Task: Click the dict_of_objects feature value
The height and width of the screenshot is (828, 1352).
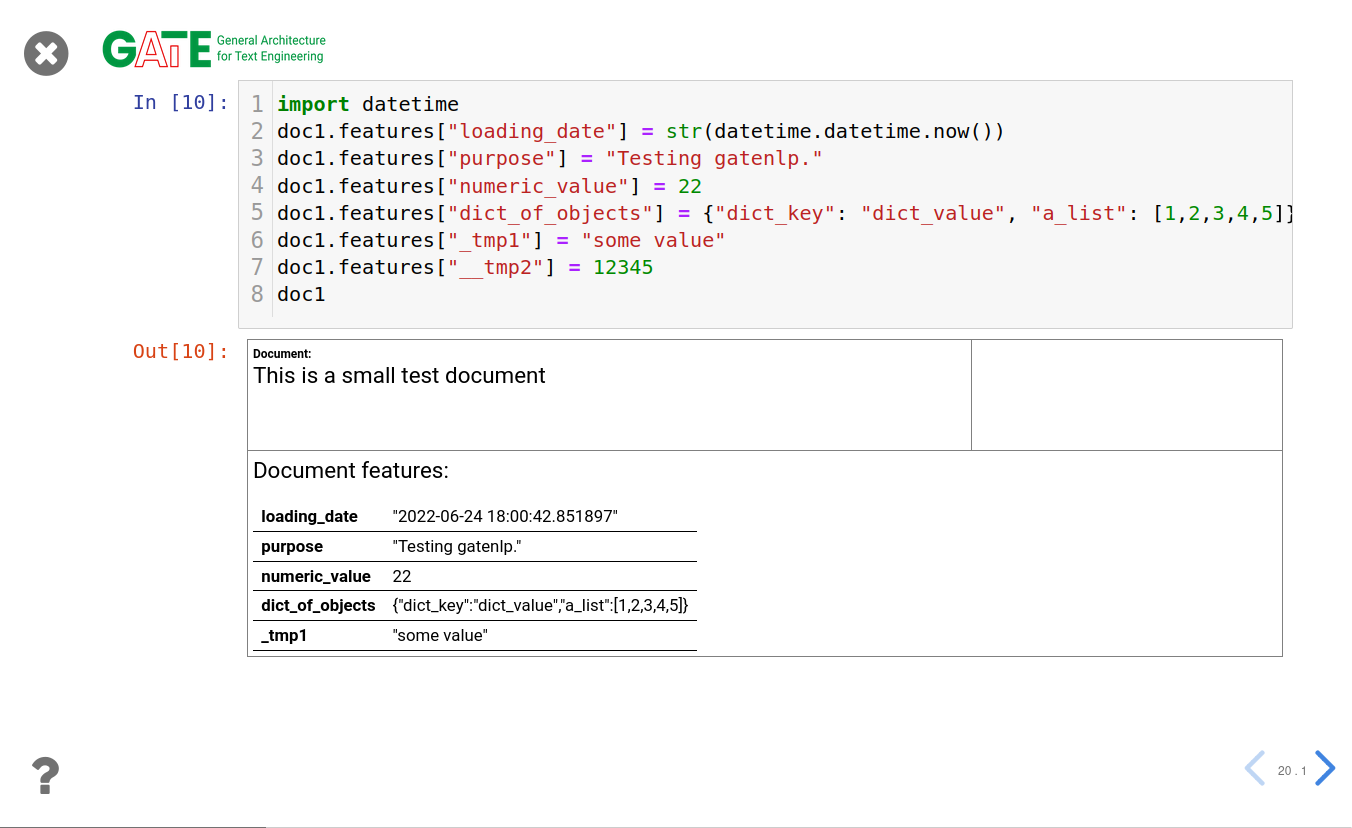Action: 540,606
